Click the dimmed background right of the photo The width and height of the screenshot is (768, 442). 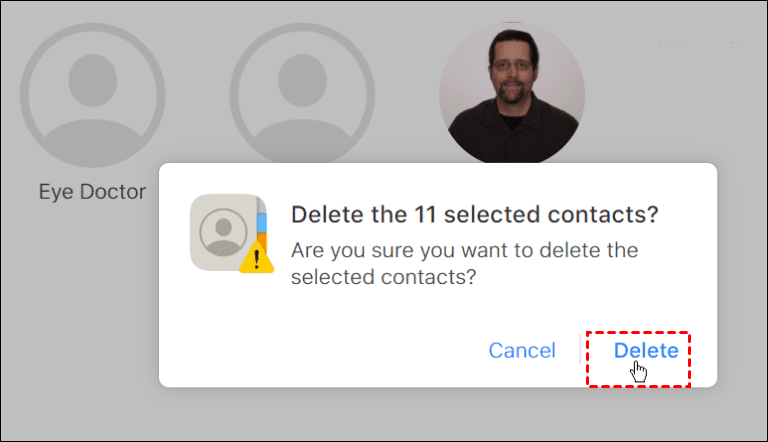(670, 90)
